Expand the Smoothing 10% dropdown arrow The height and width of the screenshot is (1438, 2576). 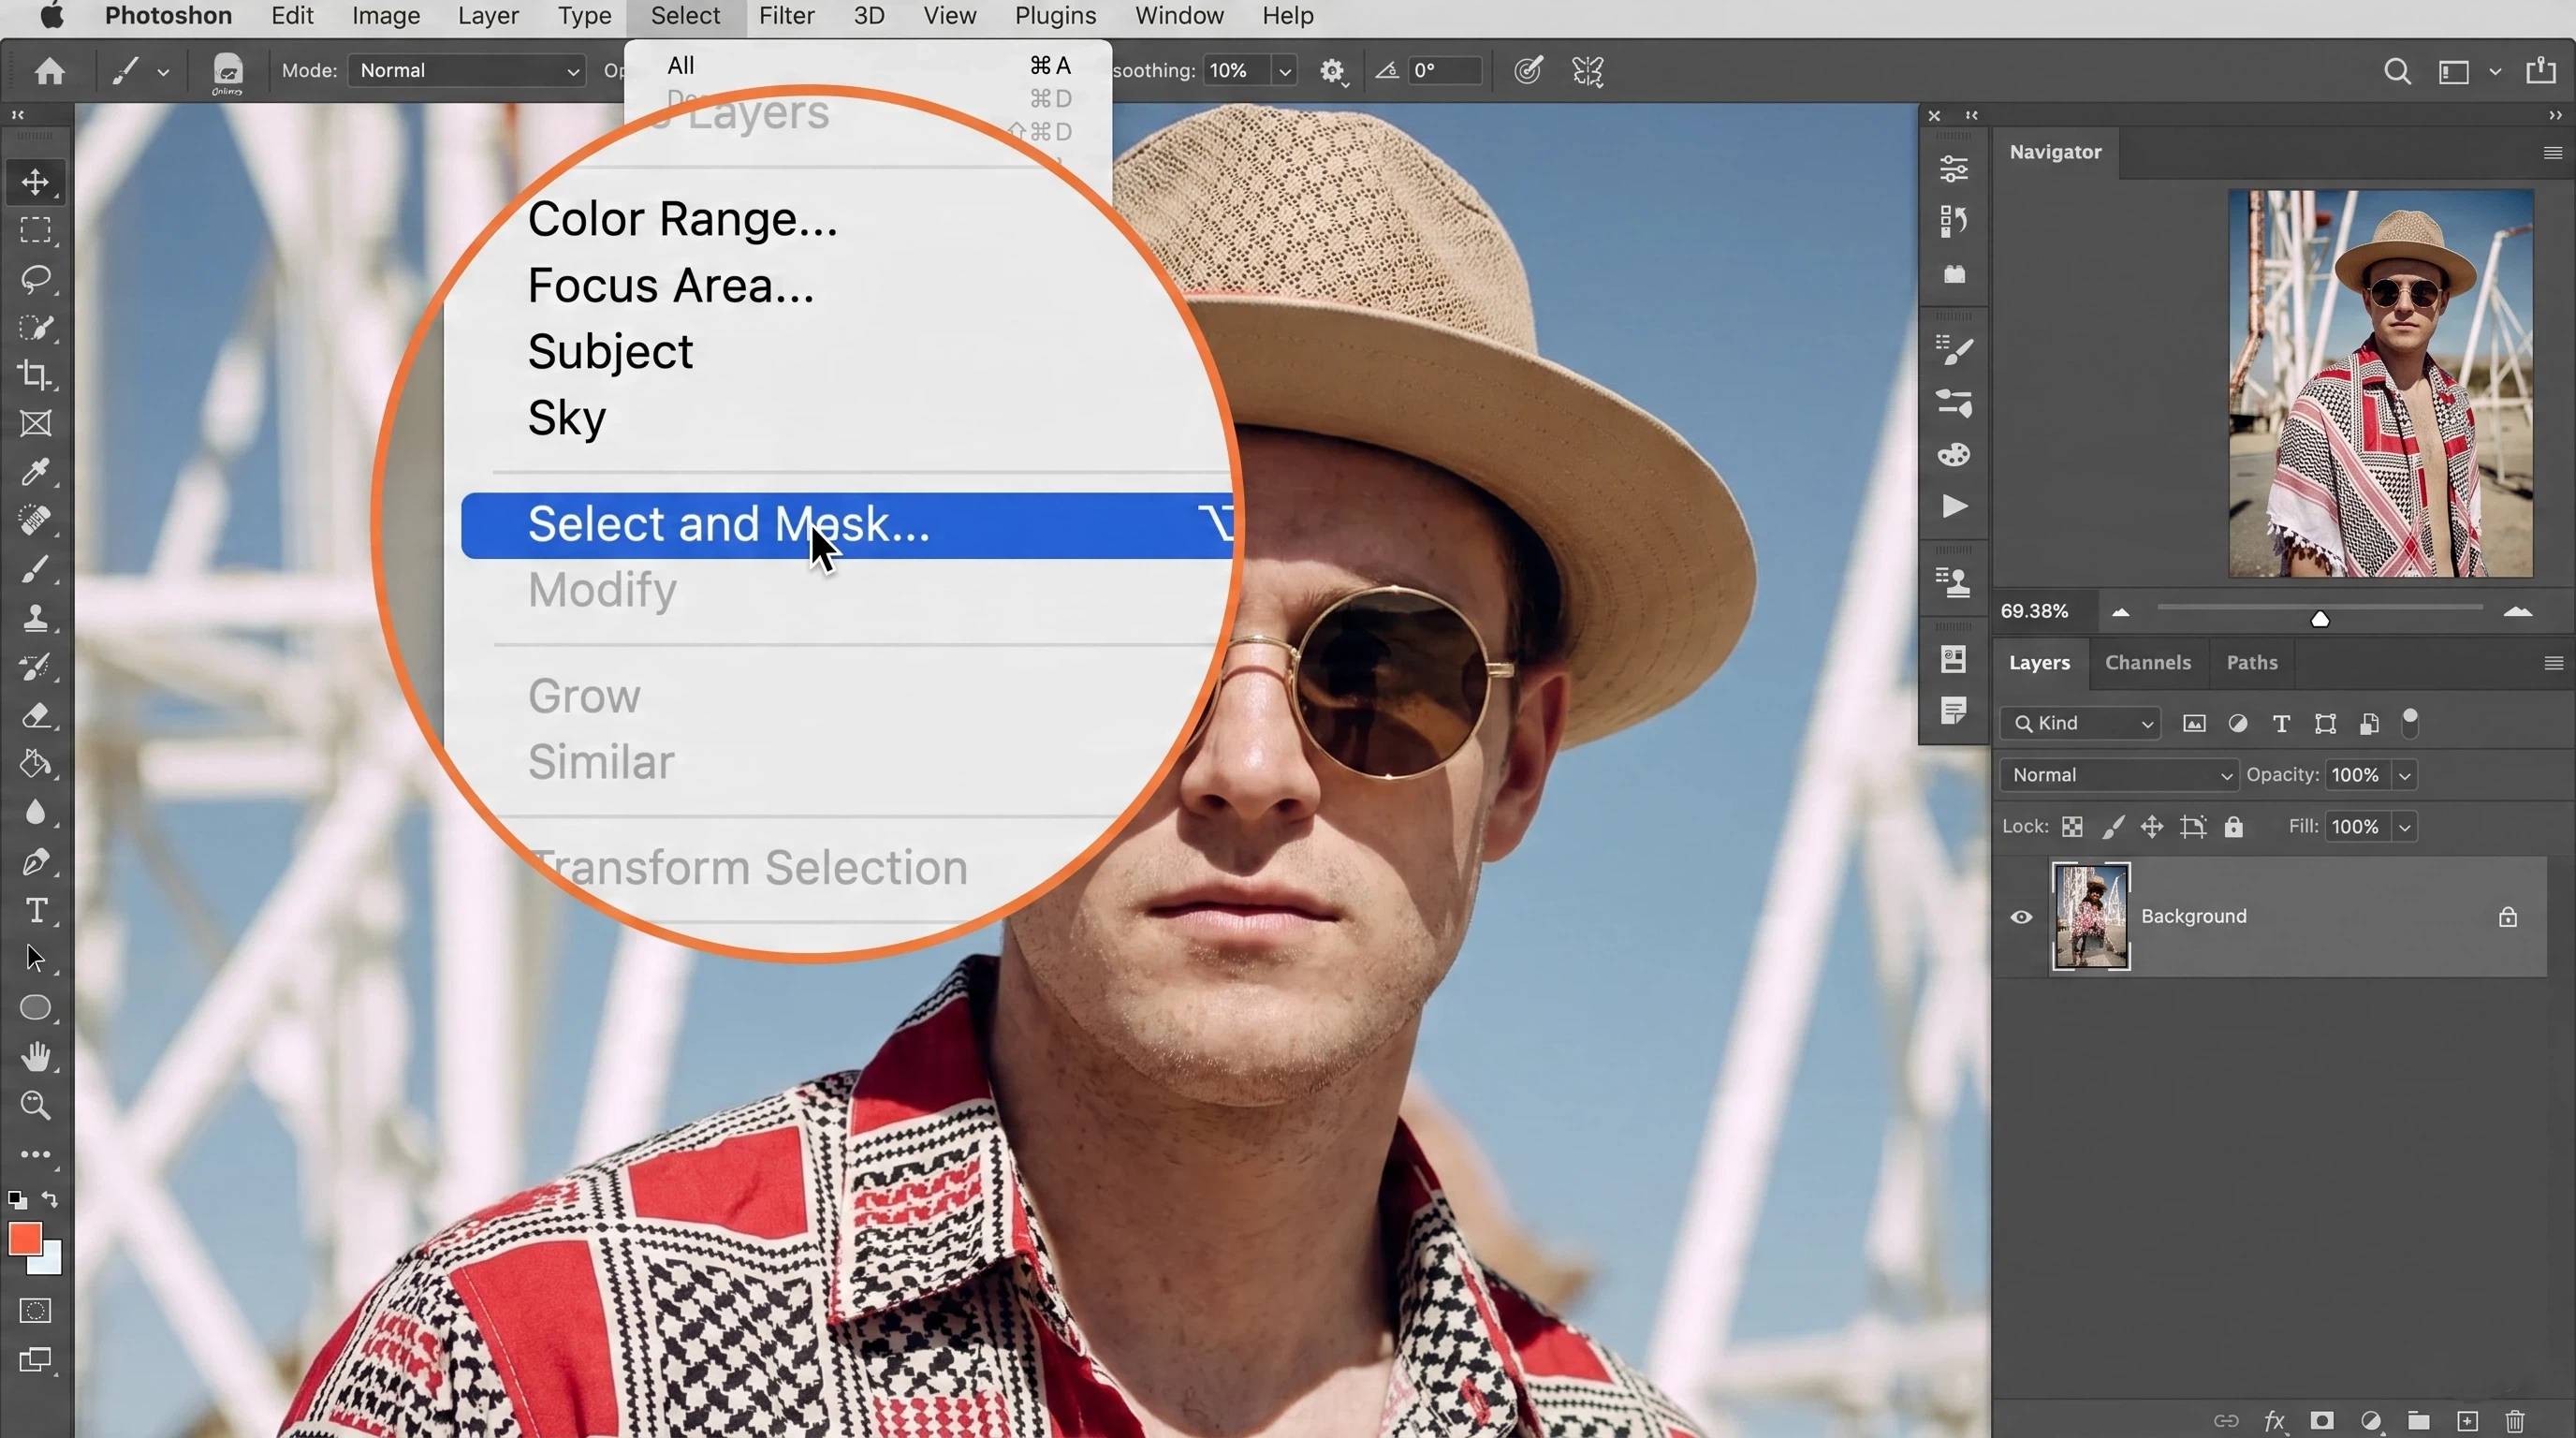[x=1285, y=71]
